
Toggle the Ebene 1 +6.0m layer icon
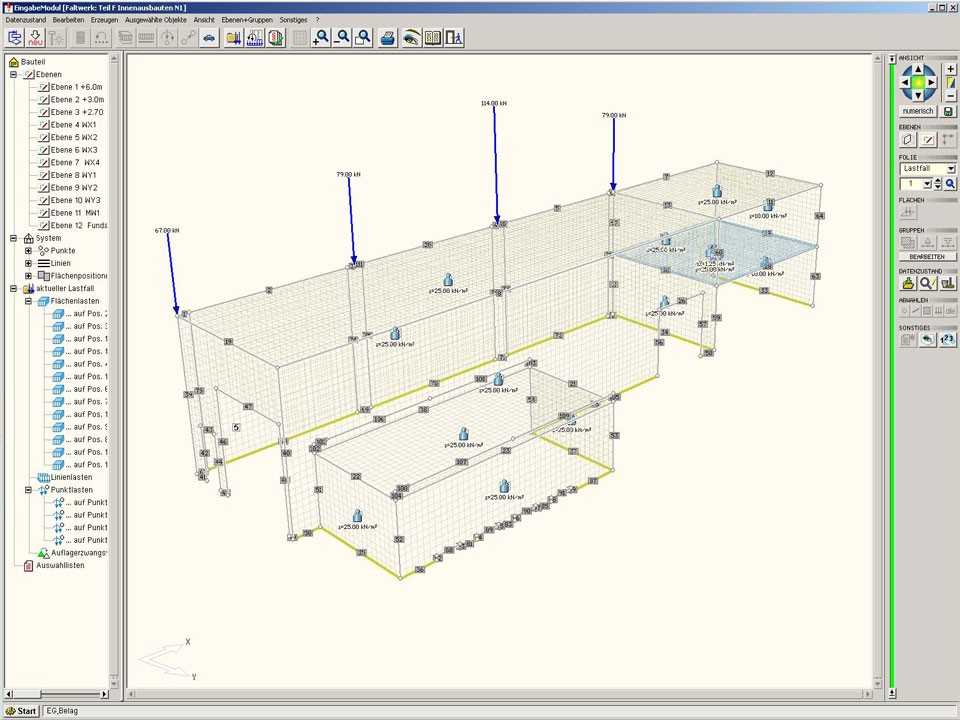[x=43, y=87]
